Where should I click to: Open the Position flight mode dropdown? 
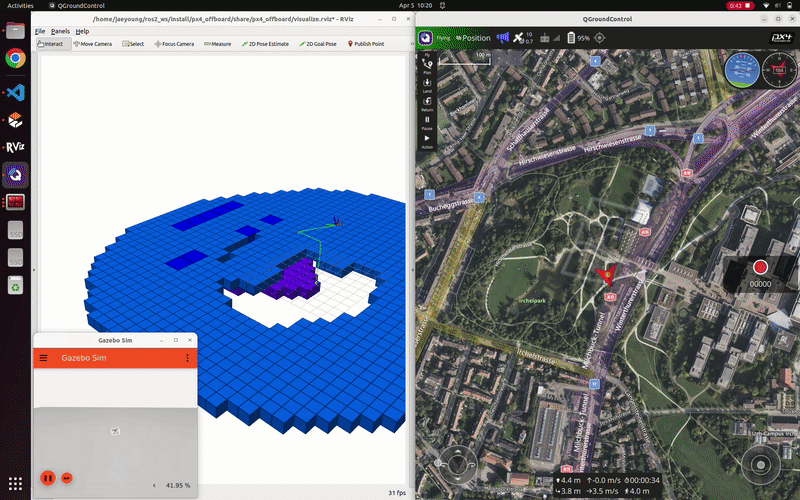pyautogui.click(x=473, y=38)
